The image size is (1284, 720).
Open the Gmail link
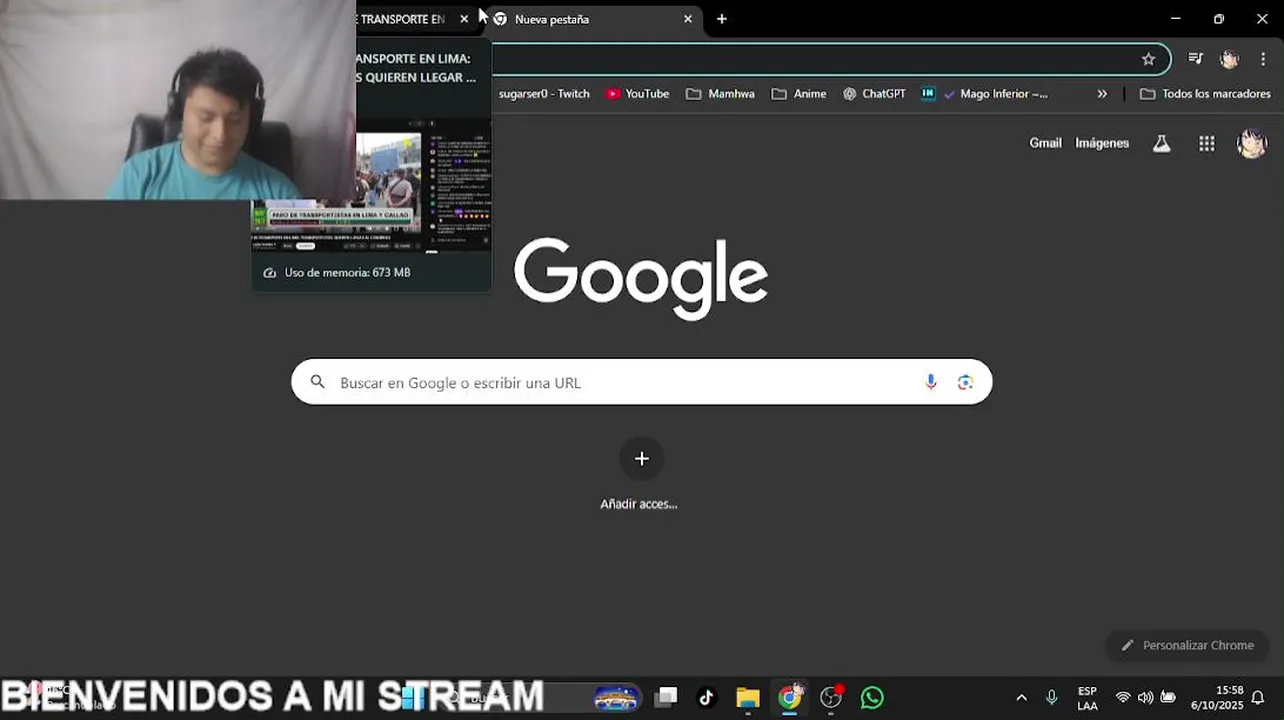click(1045, 143)
